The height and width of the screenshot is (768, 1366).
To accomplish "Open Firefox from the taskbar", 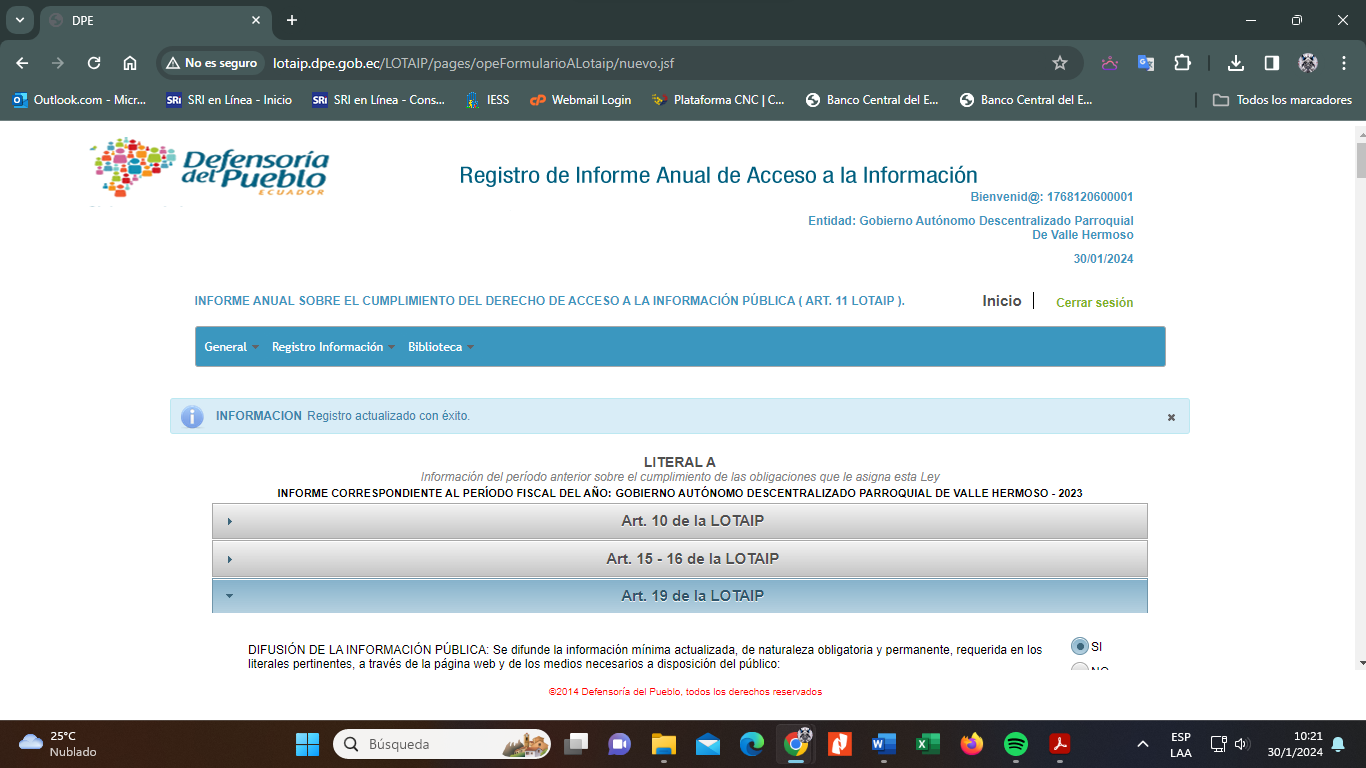I will pyautogui.click(x=971, y=744).
